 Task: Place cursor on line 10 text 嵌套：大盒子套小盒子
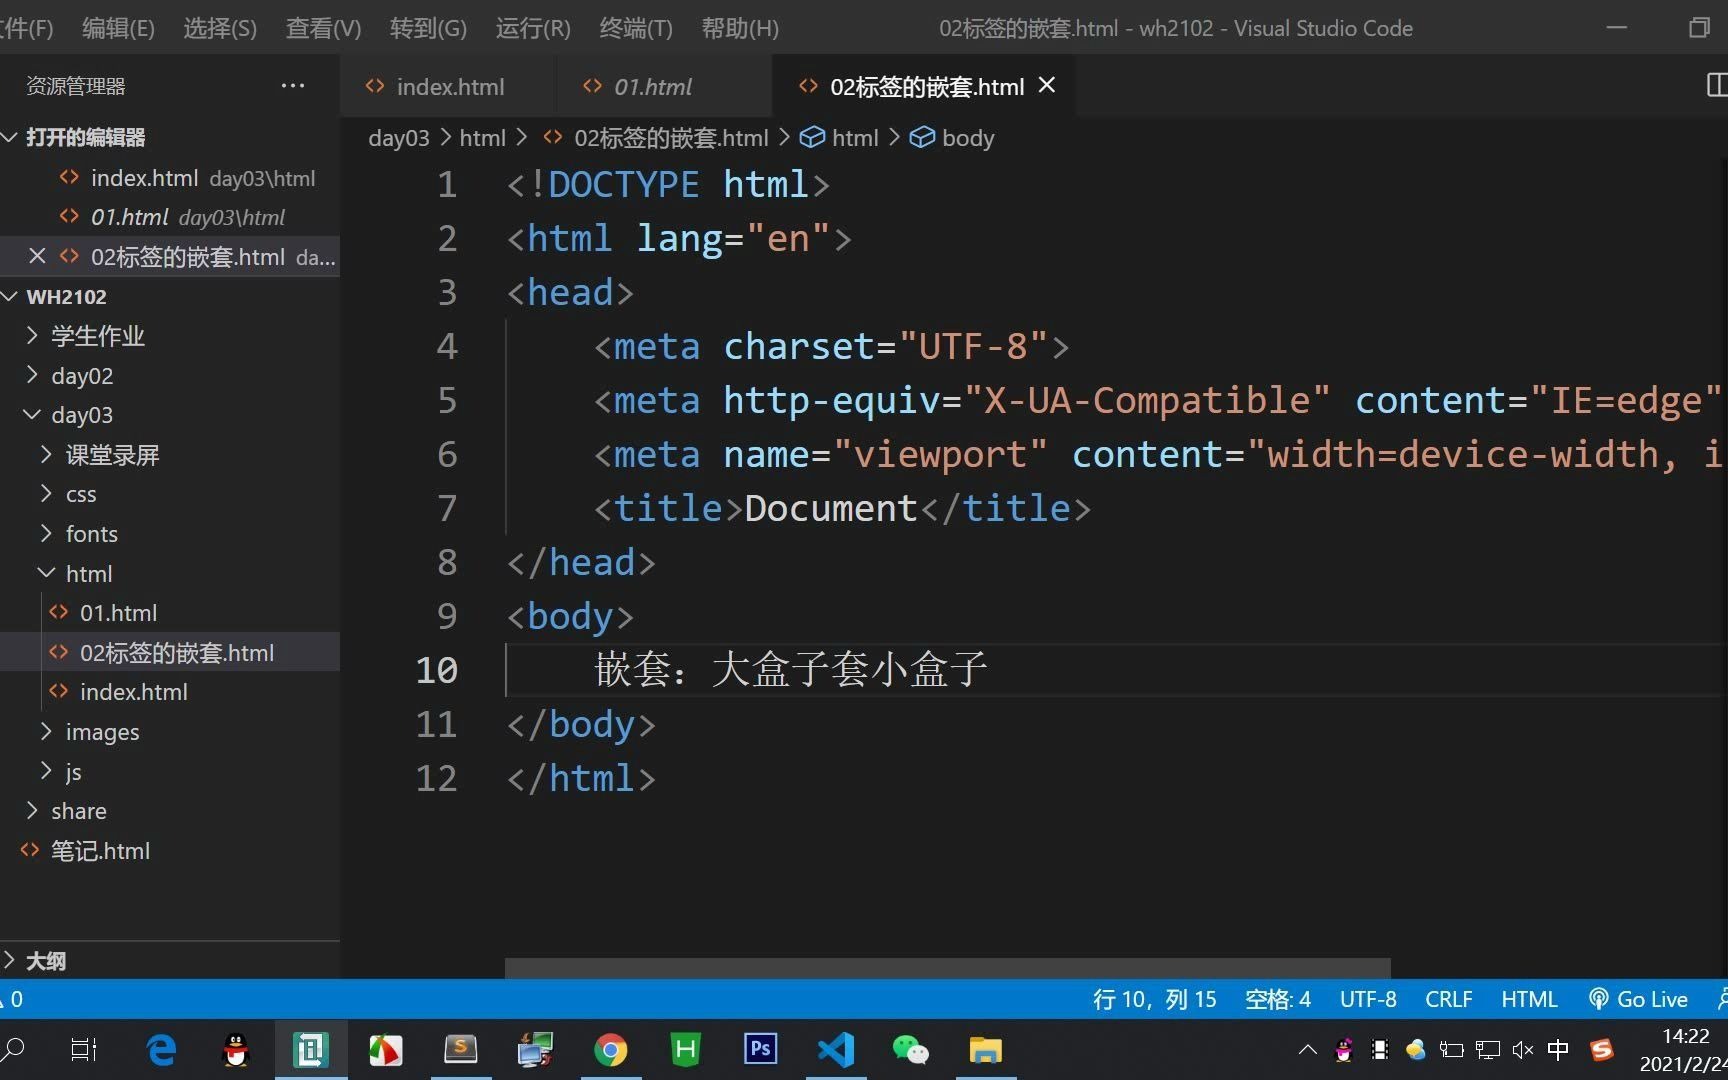point(791,669)
